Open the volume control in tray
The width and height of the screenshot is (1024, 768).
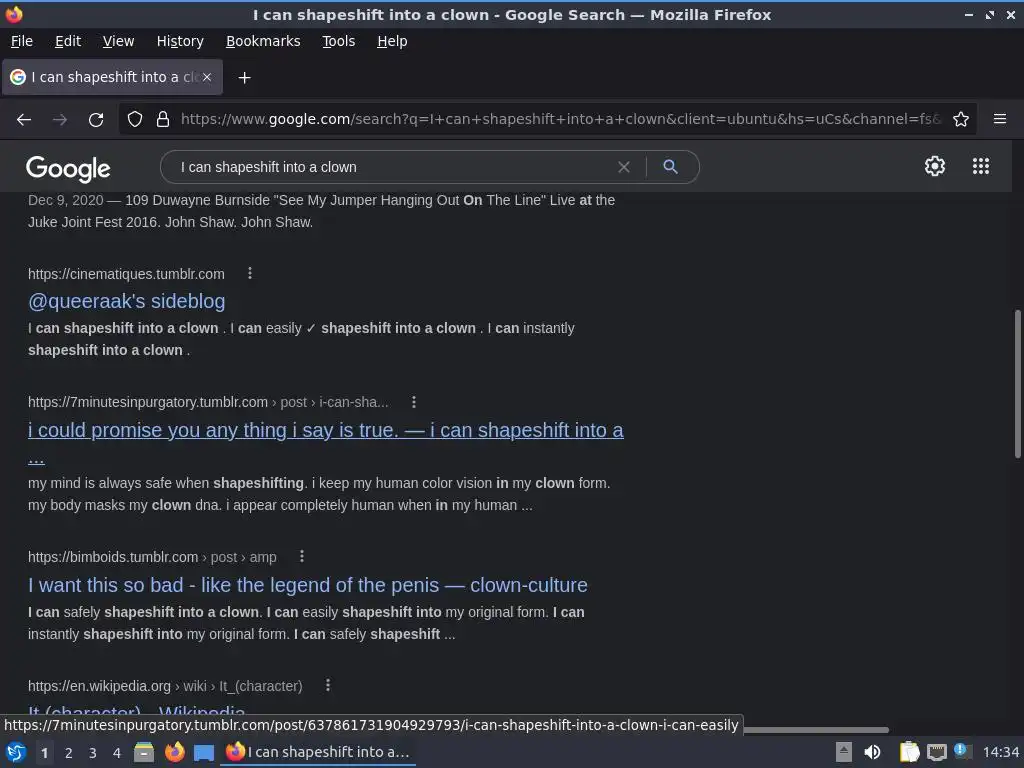872,752
